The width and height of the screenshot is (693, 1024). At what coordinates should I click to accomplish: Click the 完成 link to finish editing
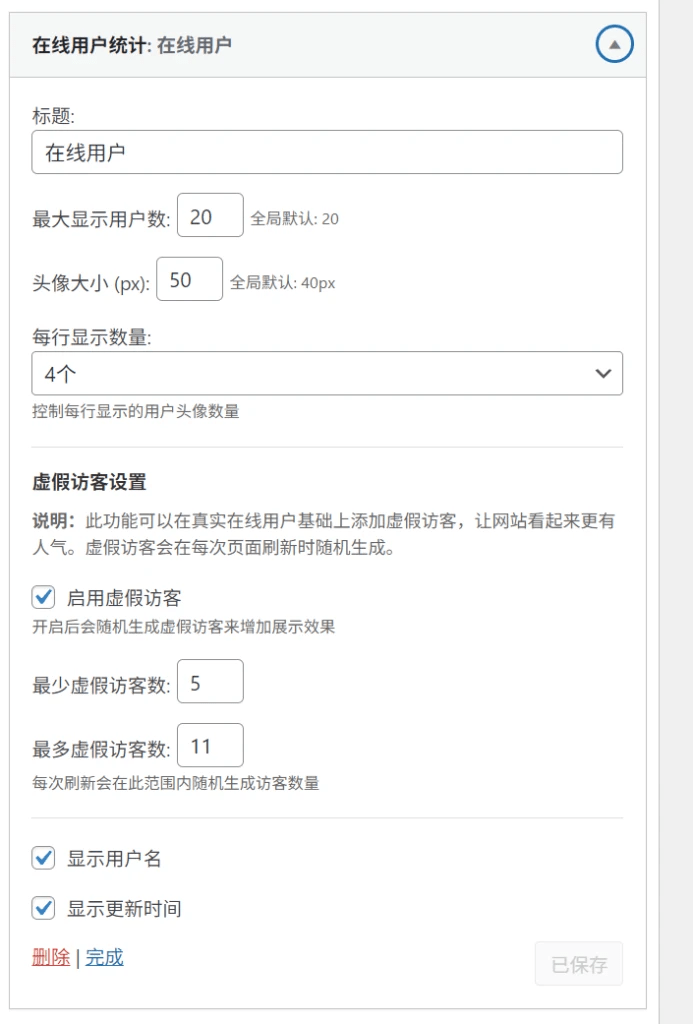[103, 957]
